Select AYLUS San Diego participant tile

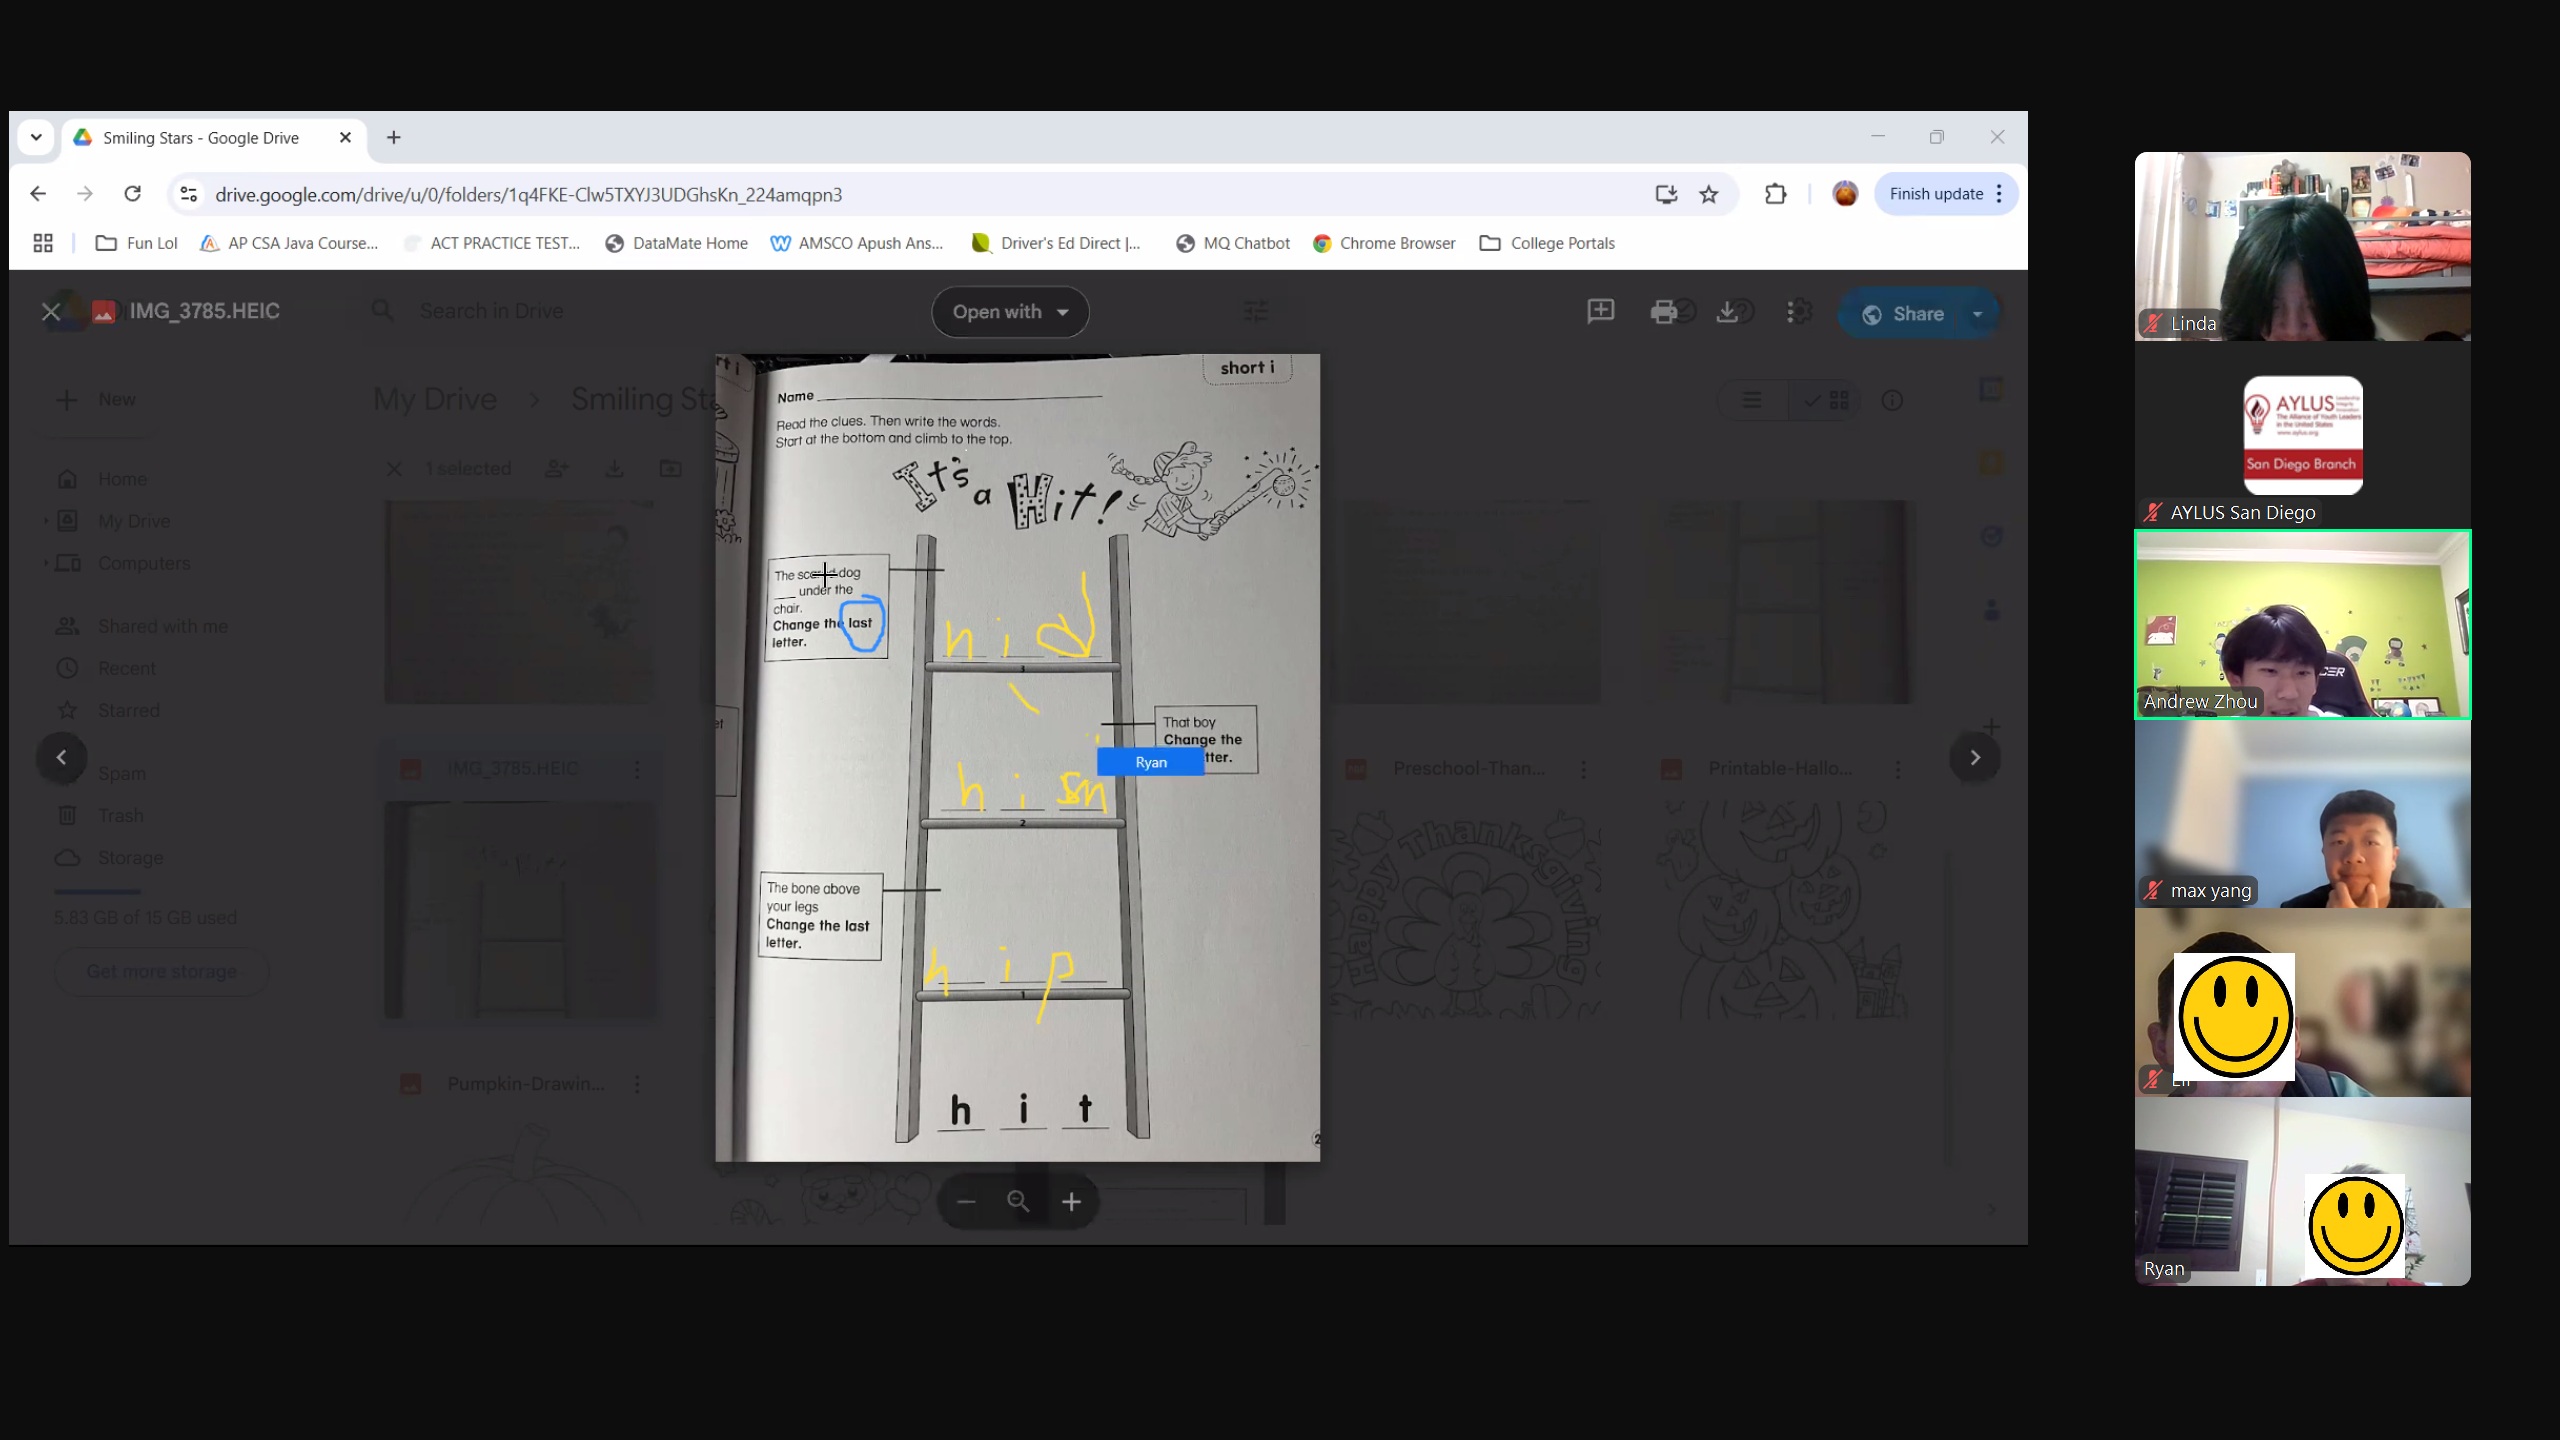[x=2302, y=435]
